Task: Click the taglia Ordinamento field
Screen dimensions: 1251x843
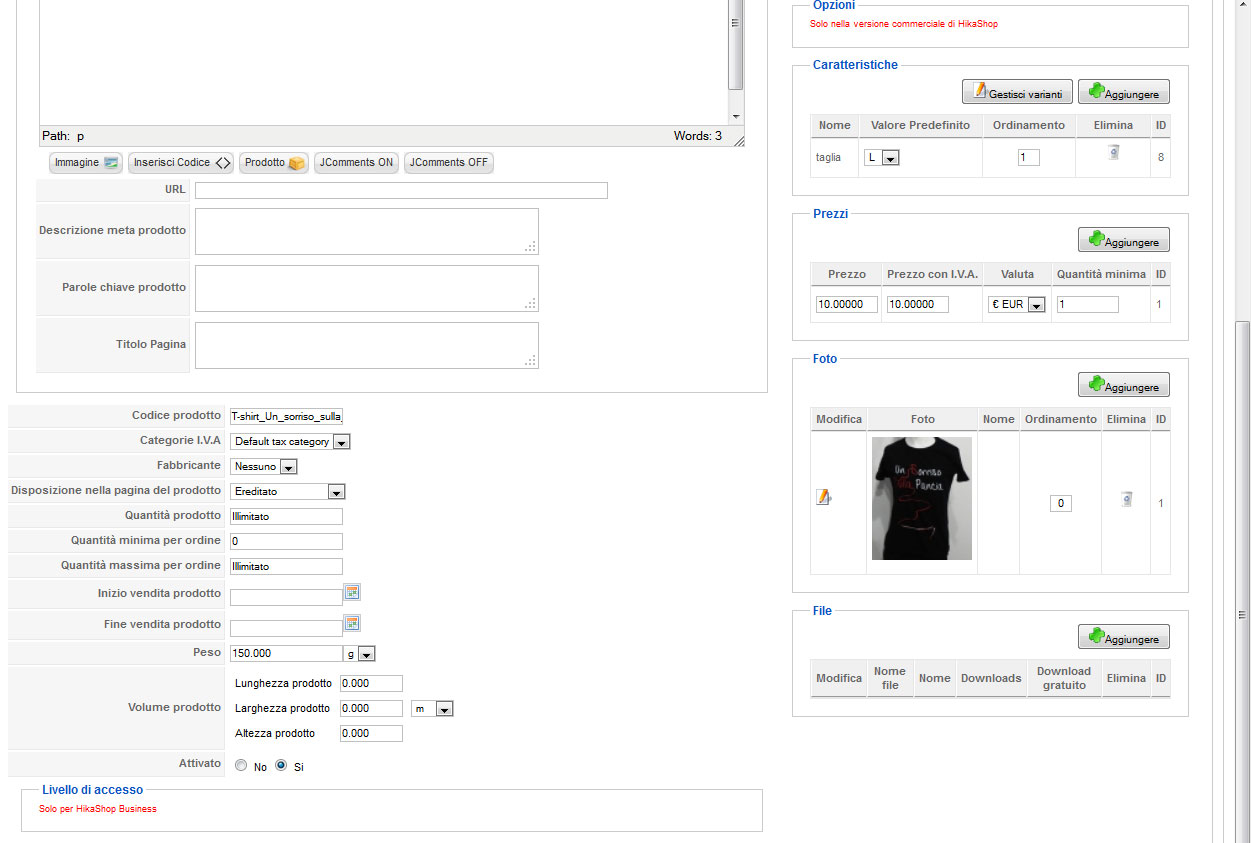Action: tap(1029, 158)
